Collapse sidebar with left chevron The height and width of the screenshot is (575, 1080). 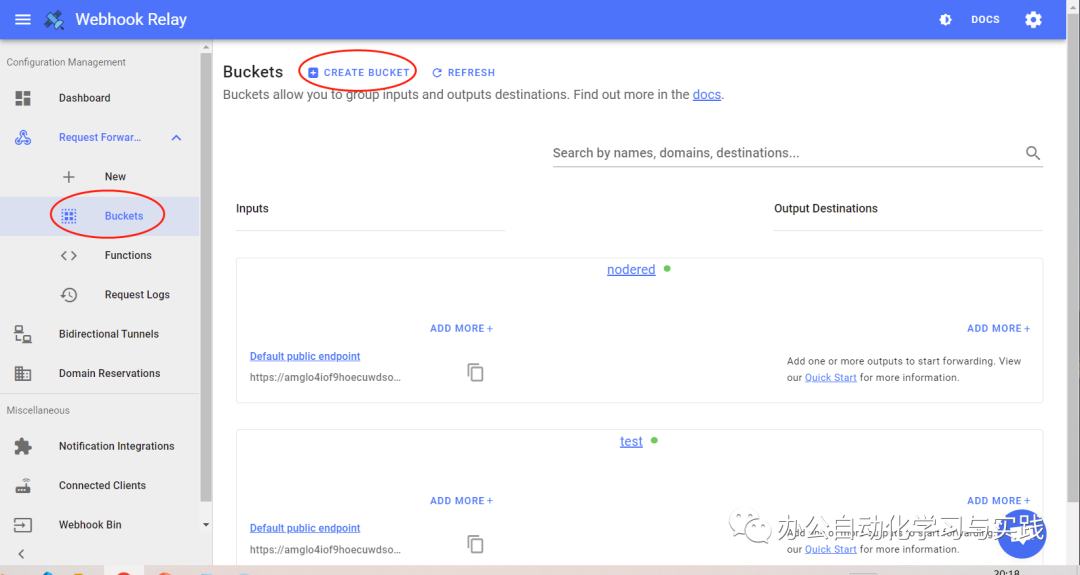pos(21,554)
